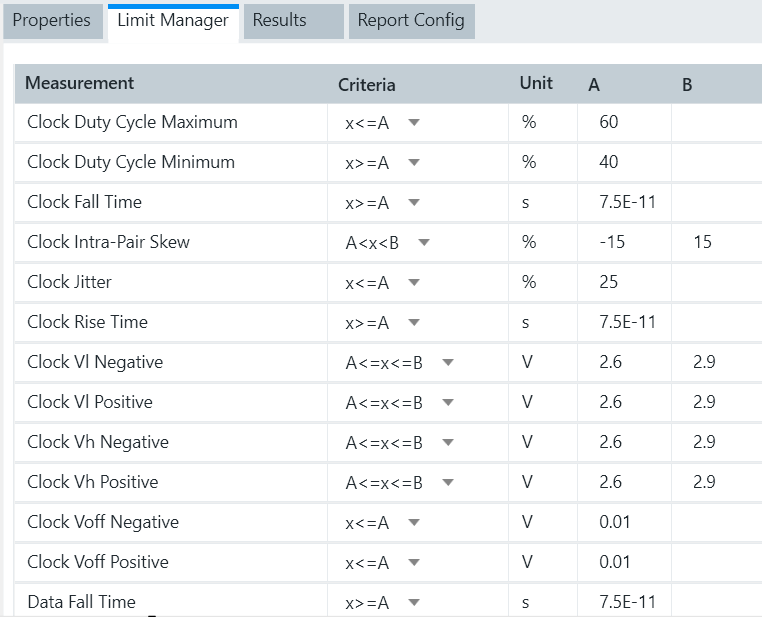Select the Report Config tab
The image size is (762, 617).
point(410,21)
